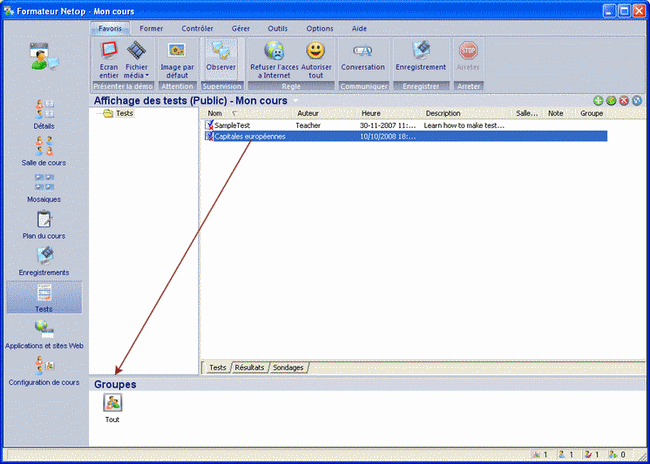The image size is (650, 464).
Task: Click the SampleTest checkmark icon
Action: [x=209, y=125]
